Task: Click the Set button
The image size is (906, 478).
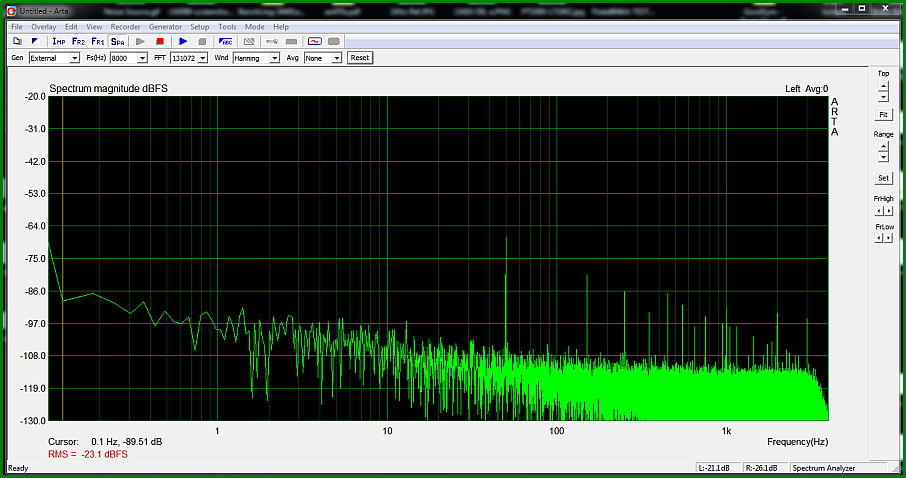Action: tap(883, 178)
